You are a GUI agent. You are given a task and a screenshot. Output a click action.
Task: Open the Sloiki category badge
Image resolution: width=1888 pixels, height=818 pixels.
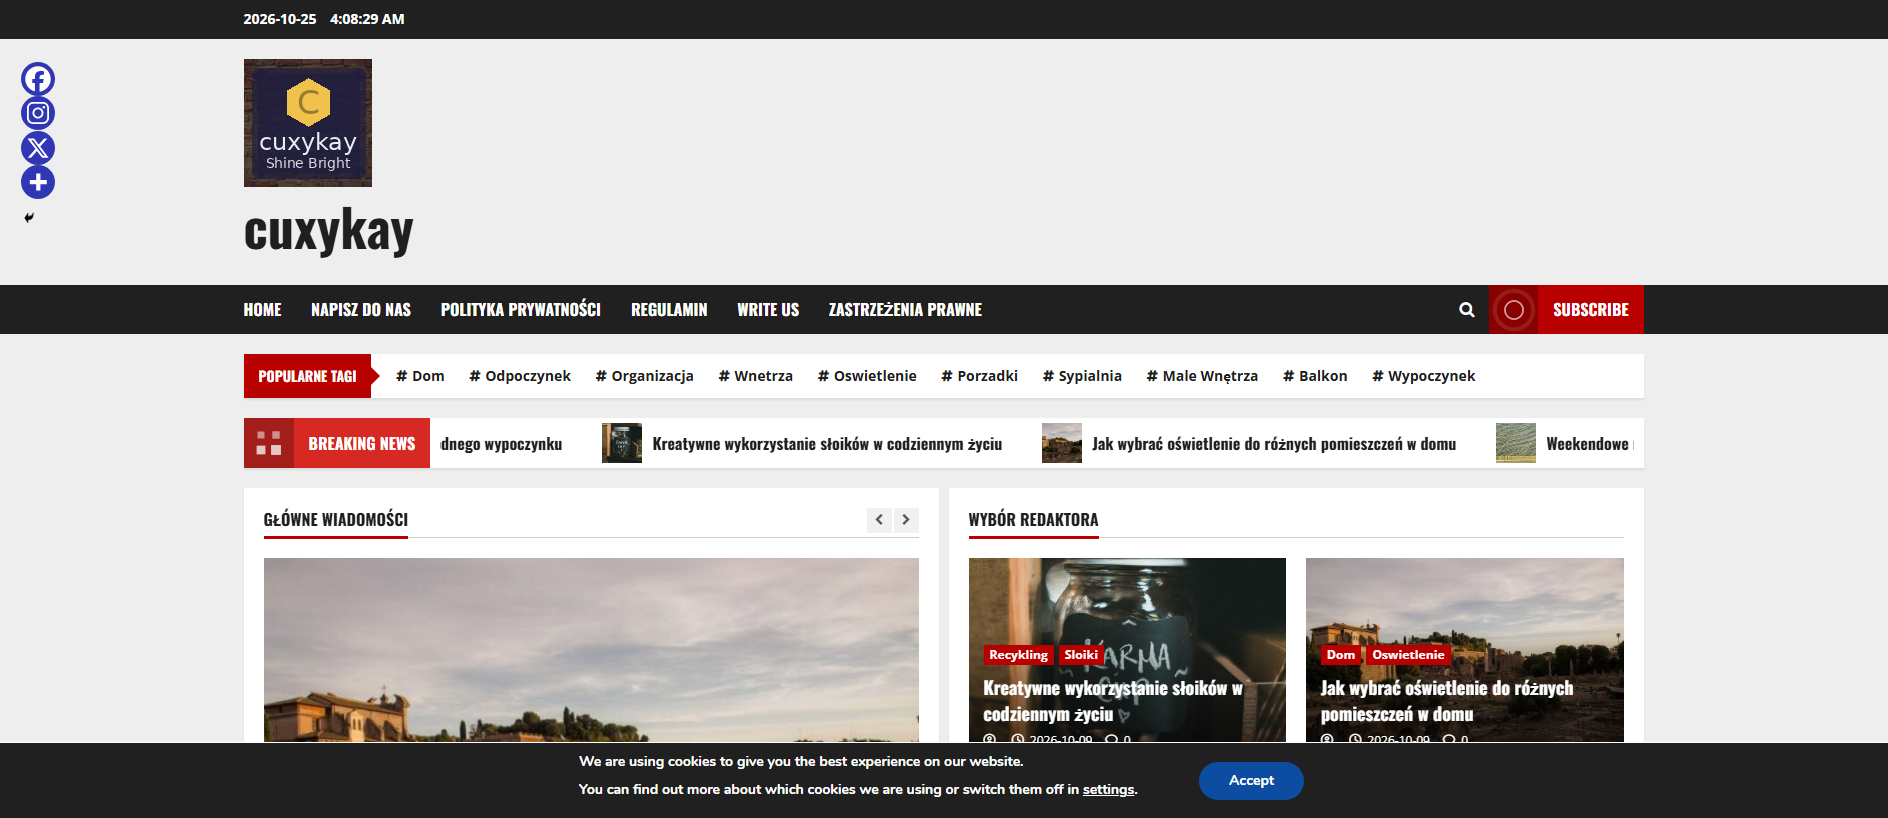coord(1081,655)
